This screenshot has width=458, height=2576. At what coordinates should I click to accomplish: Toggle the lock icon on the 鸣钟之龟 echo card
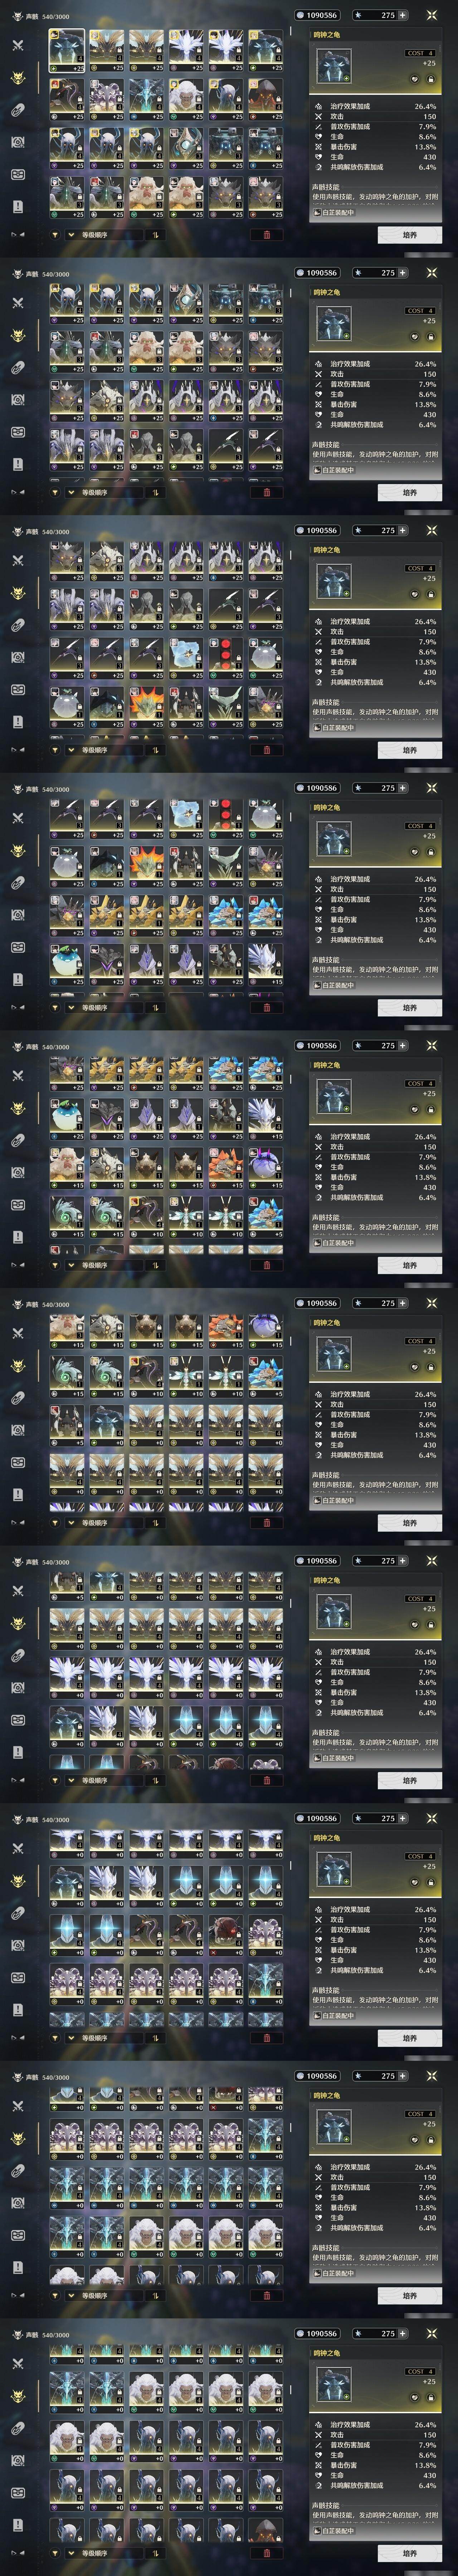(430, 79)
